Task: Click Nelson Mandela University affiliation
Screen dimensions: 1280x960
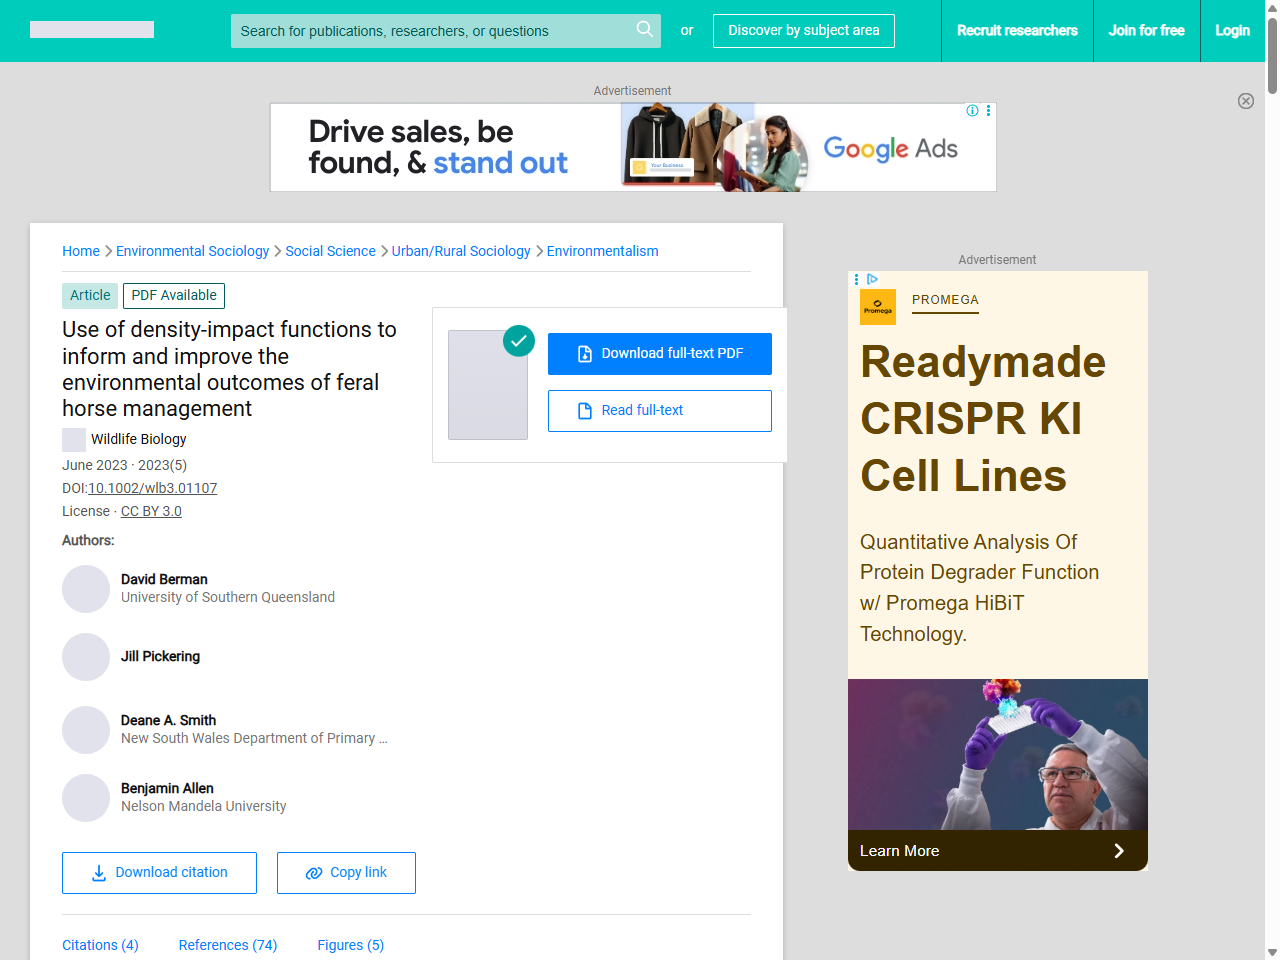Action: coord(204,806)
